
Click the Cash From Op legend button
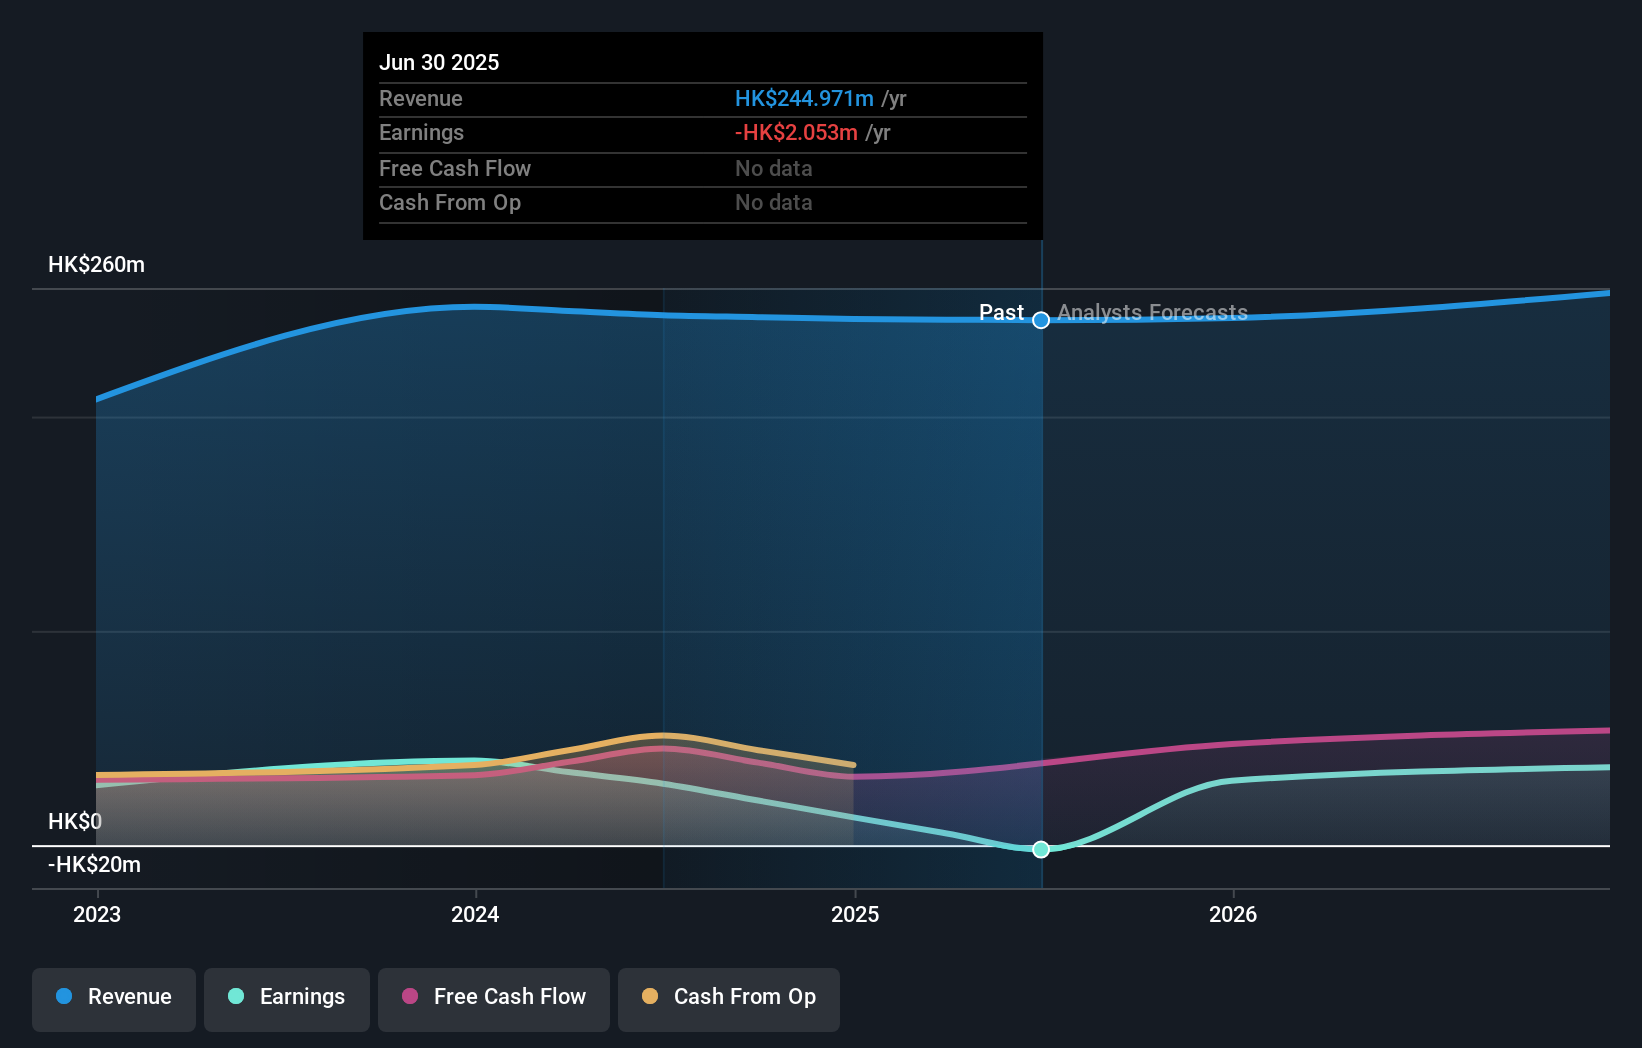728,997
